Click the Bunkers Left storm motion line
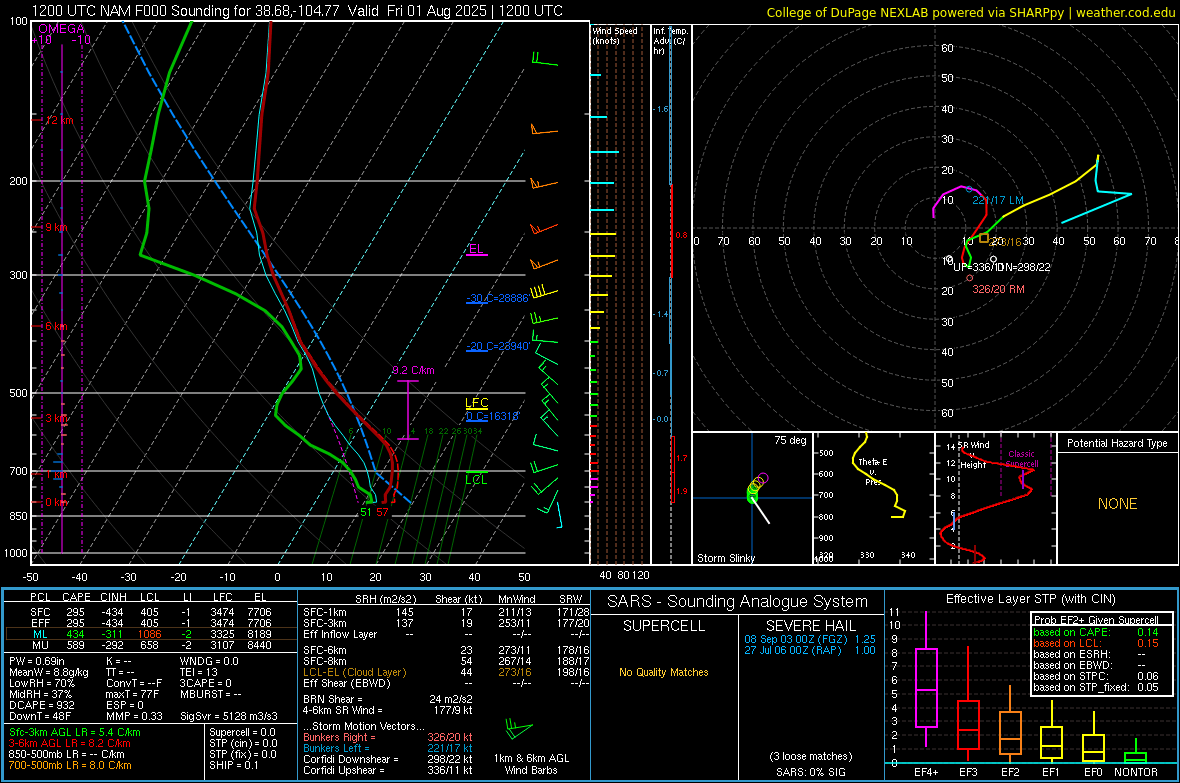Screen dimensions: 1180x783 click(388, 748)
